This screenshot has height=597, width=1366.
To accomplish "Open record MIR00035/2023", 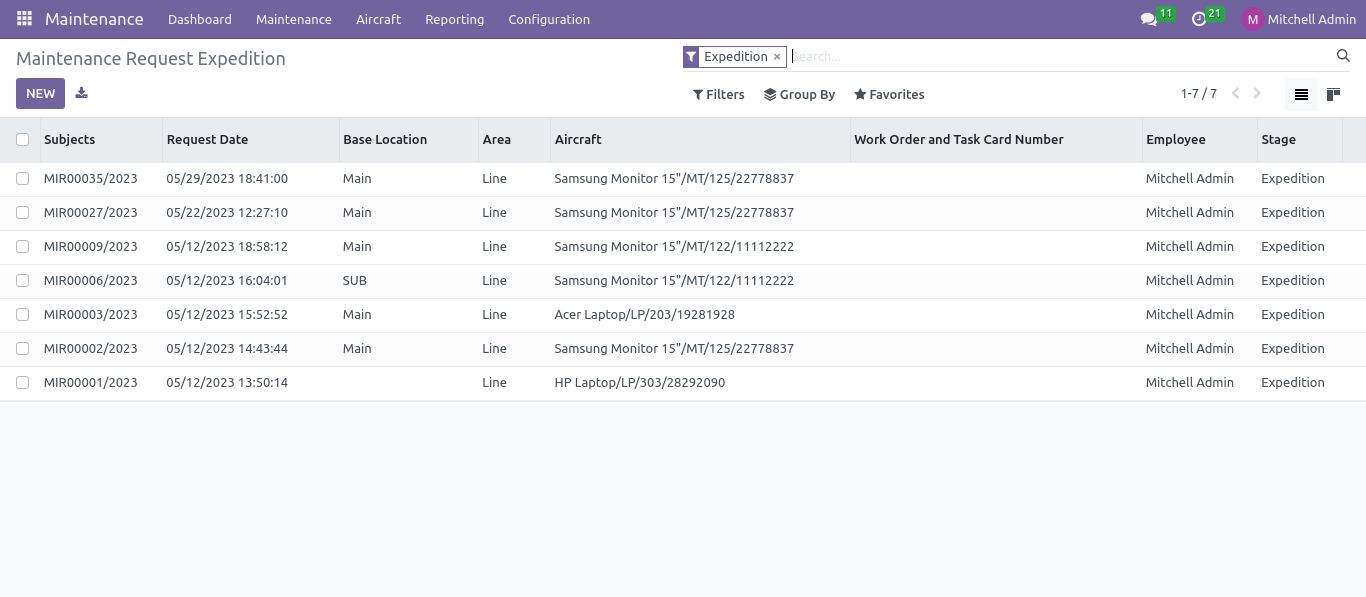I will pyautogui.click(x=90, y=178).
